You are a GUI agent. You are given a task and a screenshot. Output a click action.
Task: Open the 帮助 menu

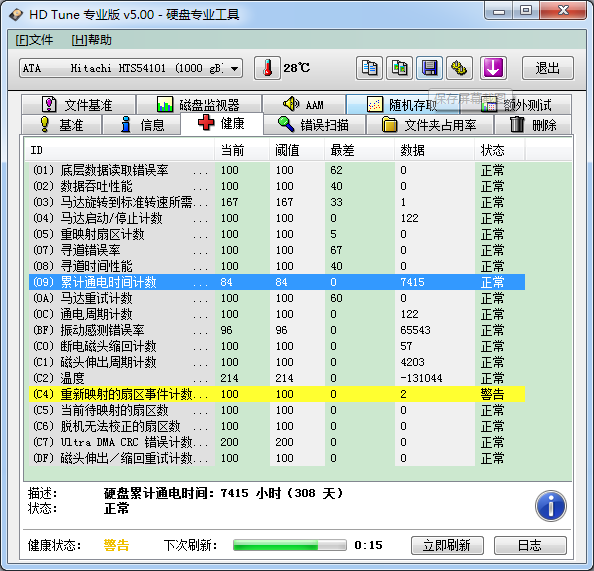tap(91, 40)
